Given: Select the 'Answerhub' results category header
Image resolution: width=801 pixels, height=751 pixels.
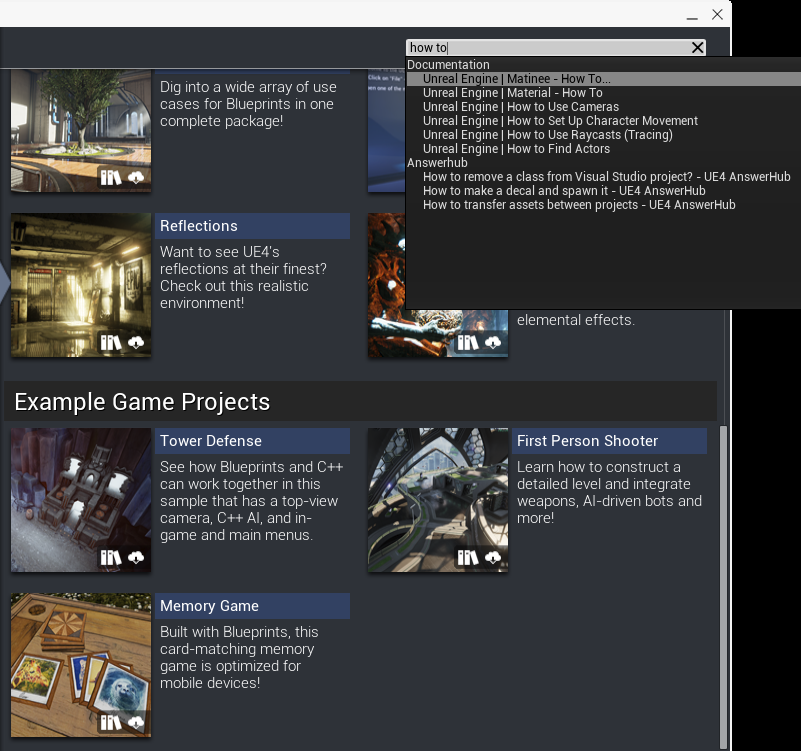Looking at the screenshot, I should pos(437,163).
